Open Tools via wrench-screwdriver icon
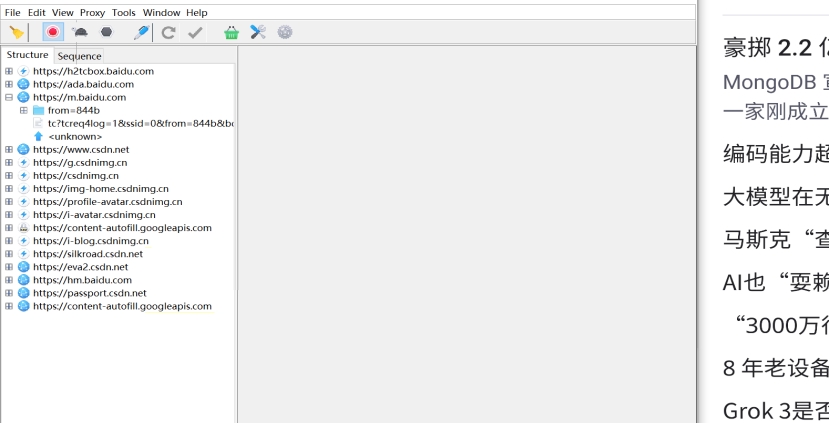The width and height of the screenshot is (829, 423). (258, 33)
